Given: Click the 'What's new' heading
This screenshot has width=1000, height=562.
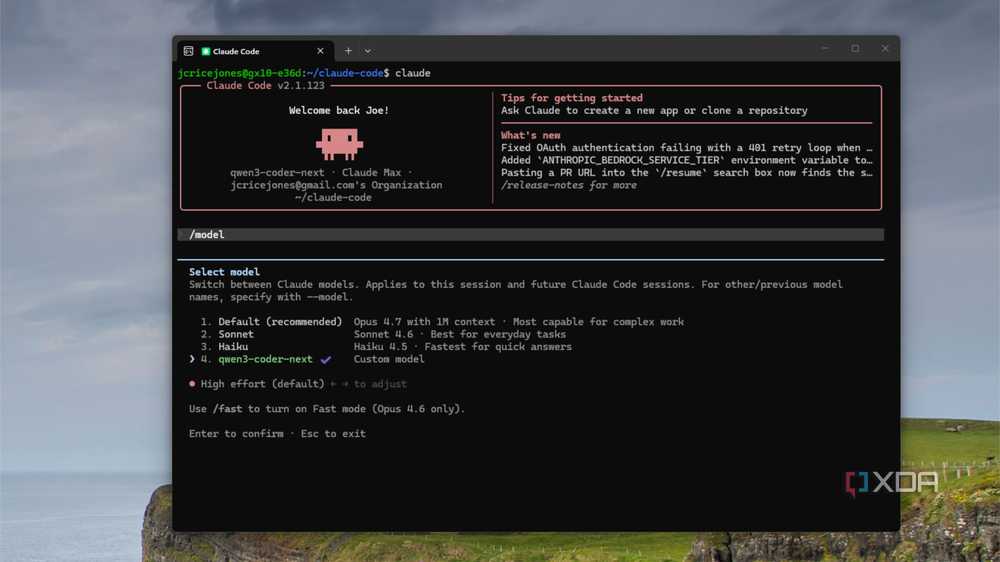Looking at the screenshot, I should coord(531,135).
